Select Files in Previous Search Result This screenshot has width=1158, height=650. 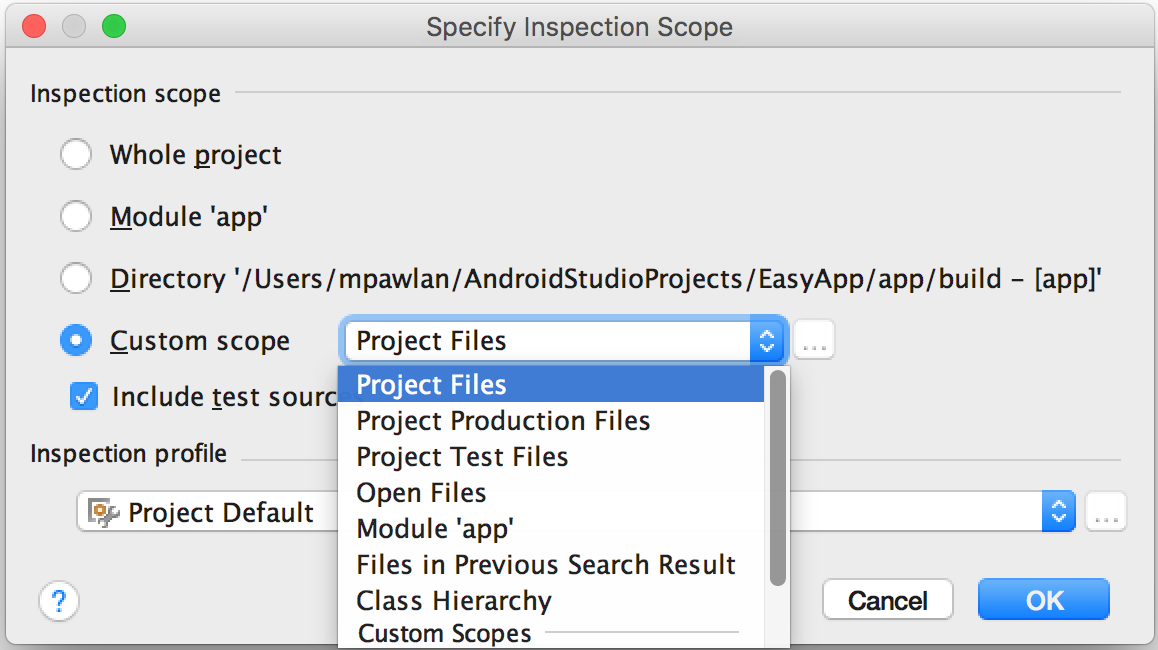coord(546,565)
